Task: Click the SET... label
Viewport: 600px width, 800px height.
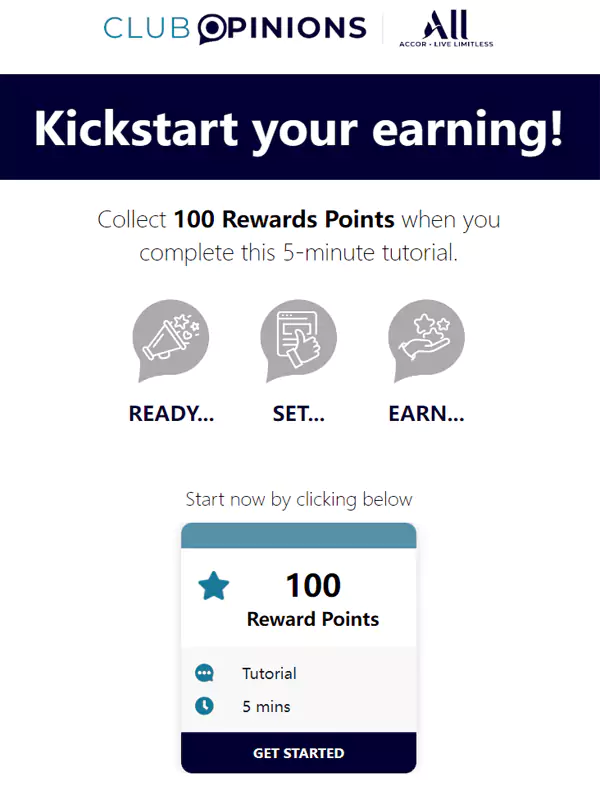Action: click(x=298, y=414)
